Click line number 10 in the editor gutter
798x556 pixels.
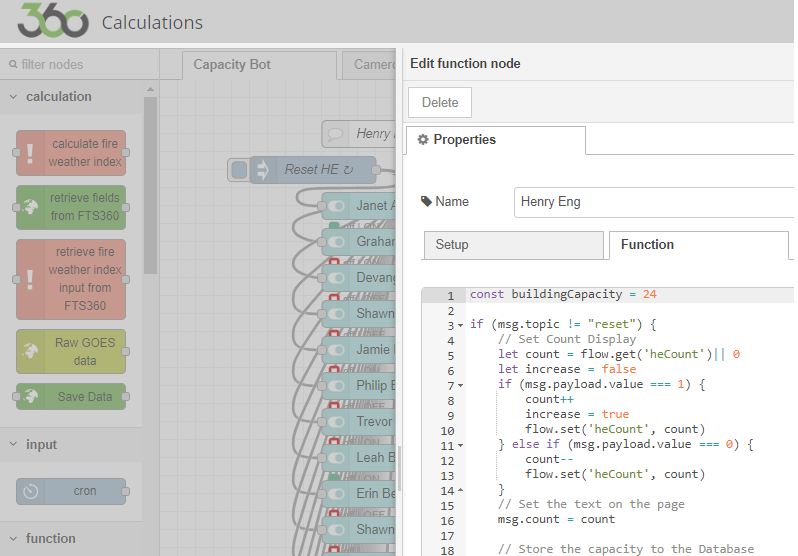point(447,431)
